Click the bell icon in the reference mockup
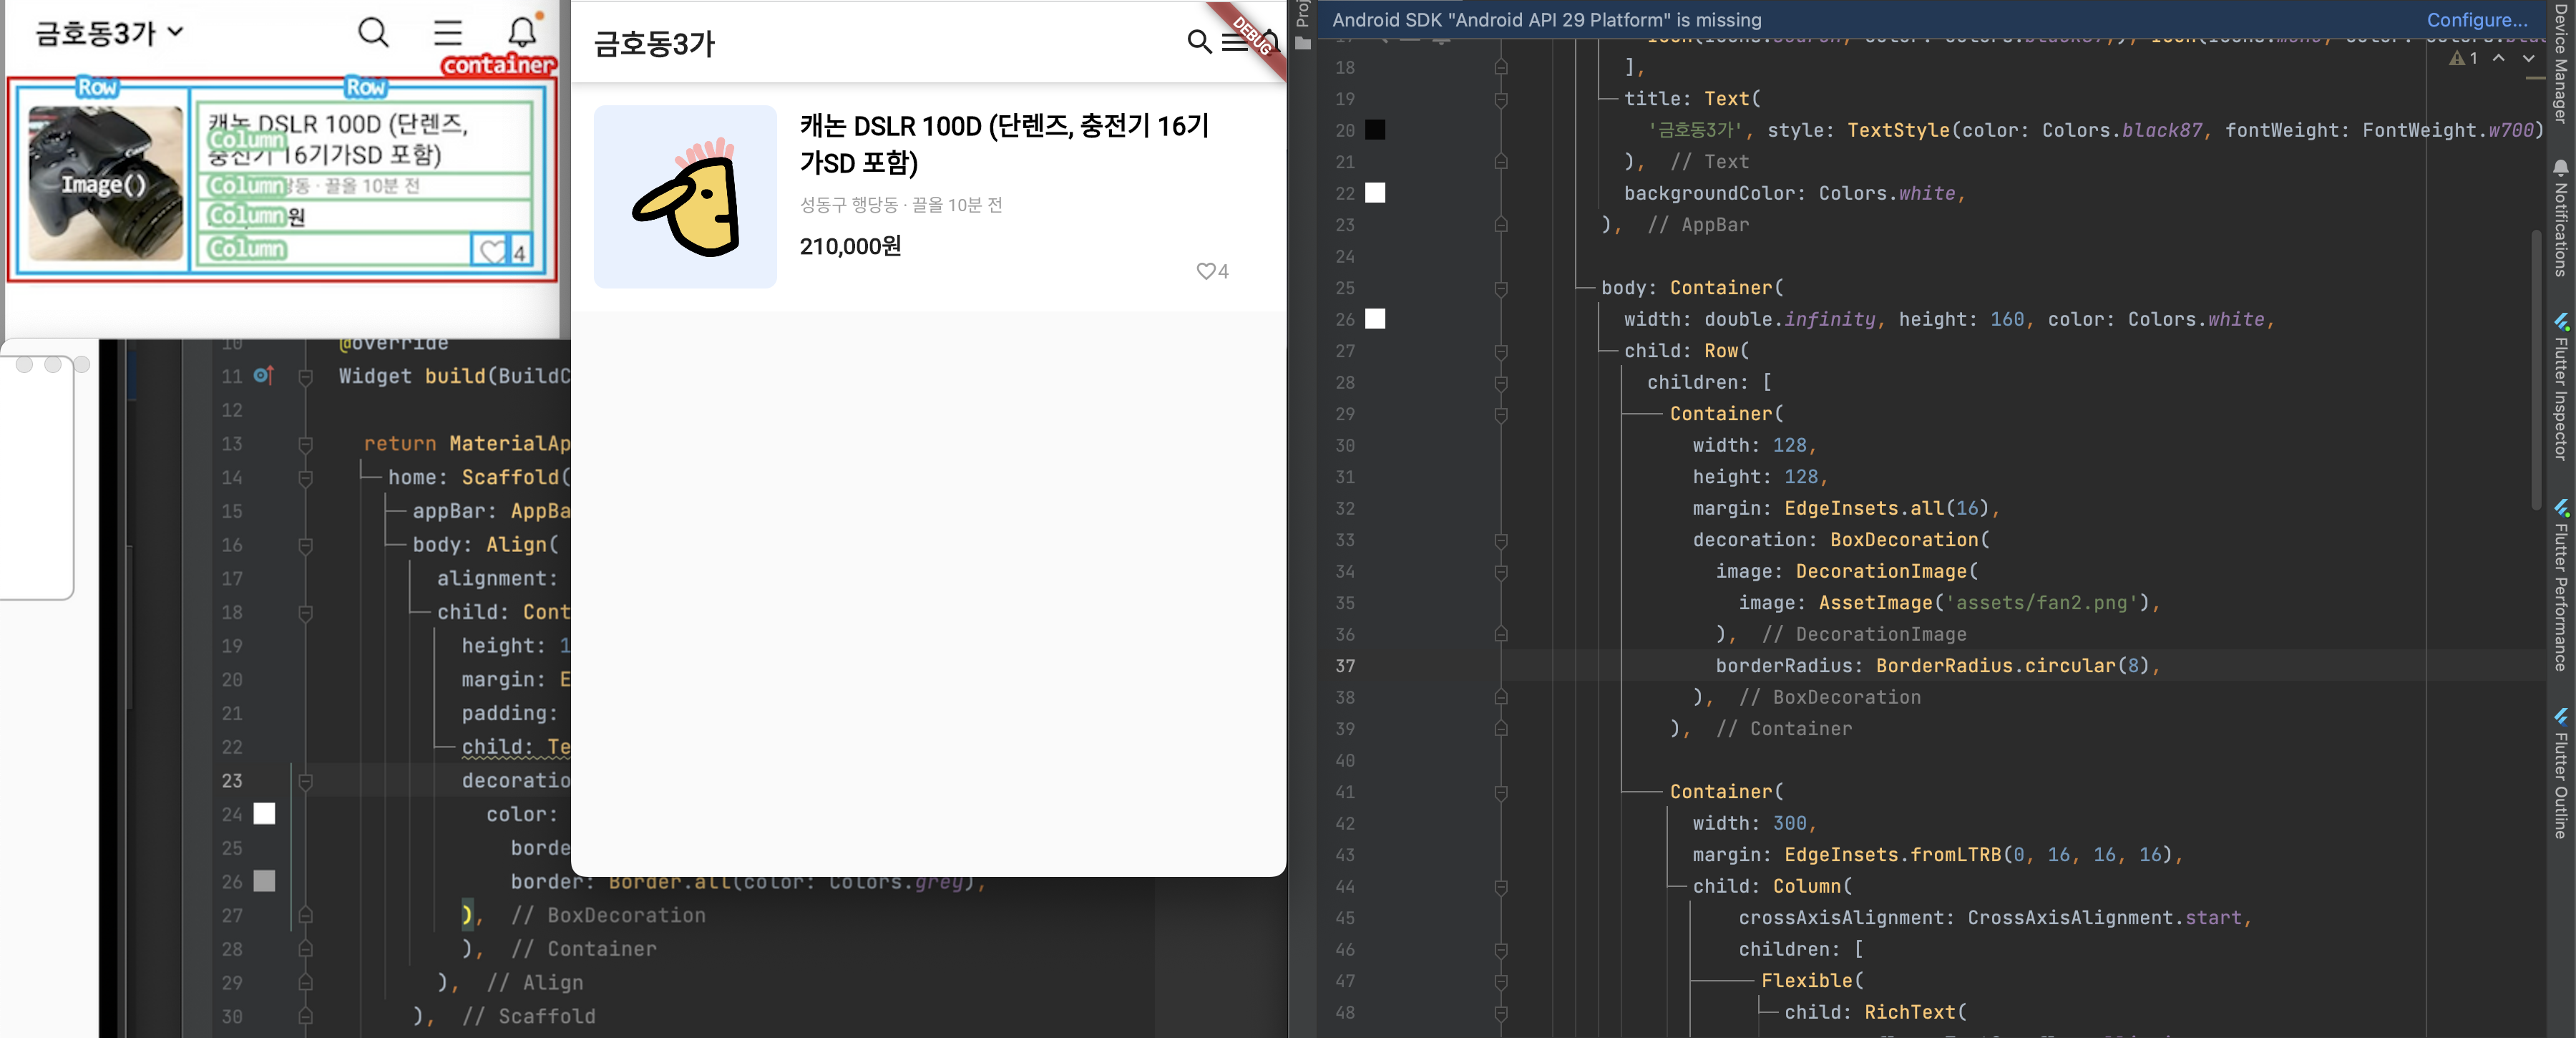Image resolution: width=2576 pixels, height=1038 pixels. [x=523, y=32]
